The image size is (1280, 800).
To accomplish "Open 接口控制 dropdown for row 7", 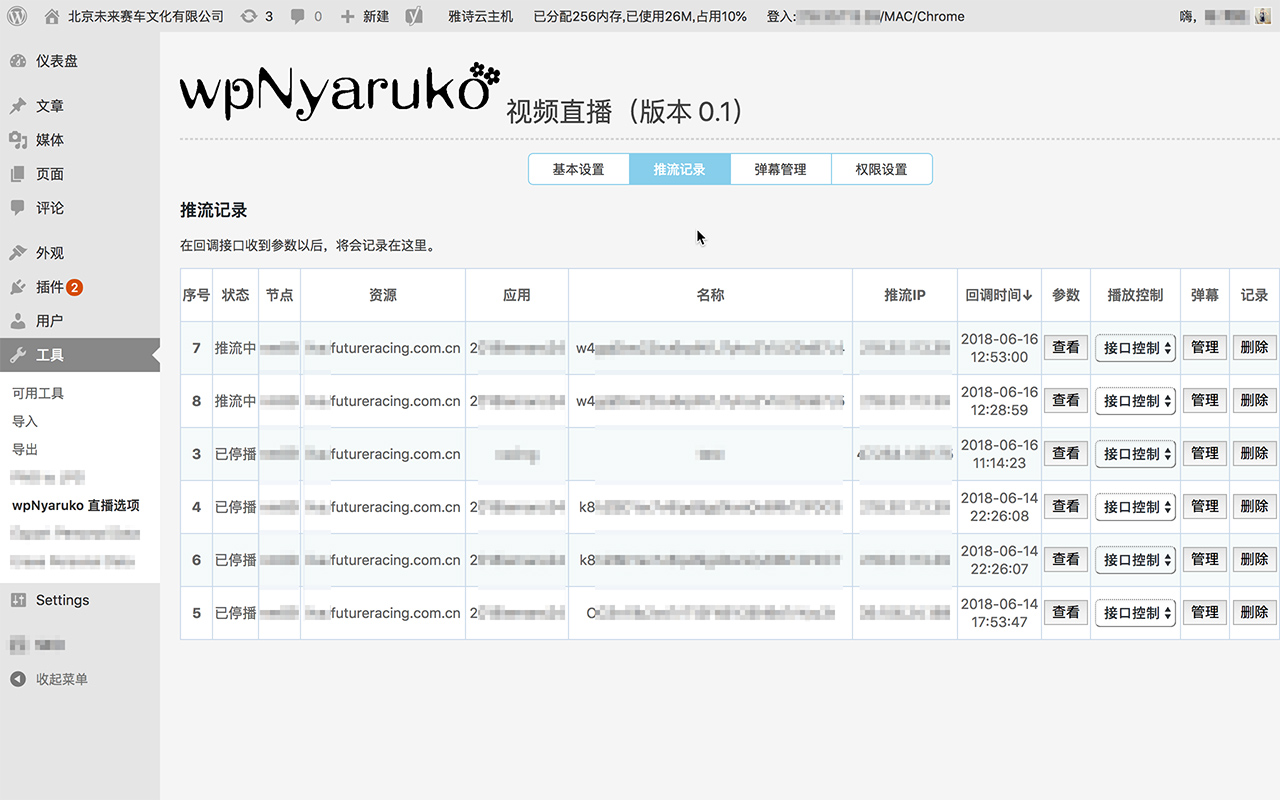I will coord(1135,348).
